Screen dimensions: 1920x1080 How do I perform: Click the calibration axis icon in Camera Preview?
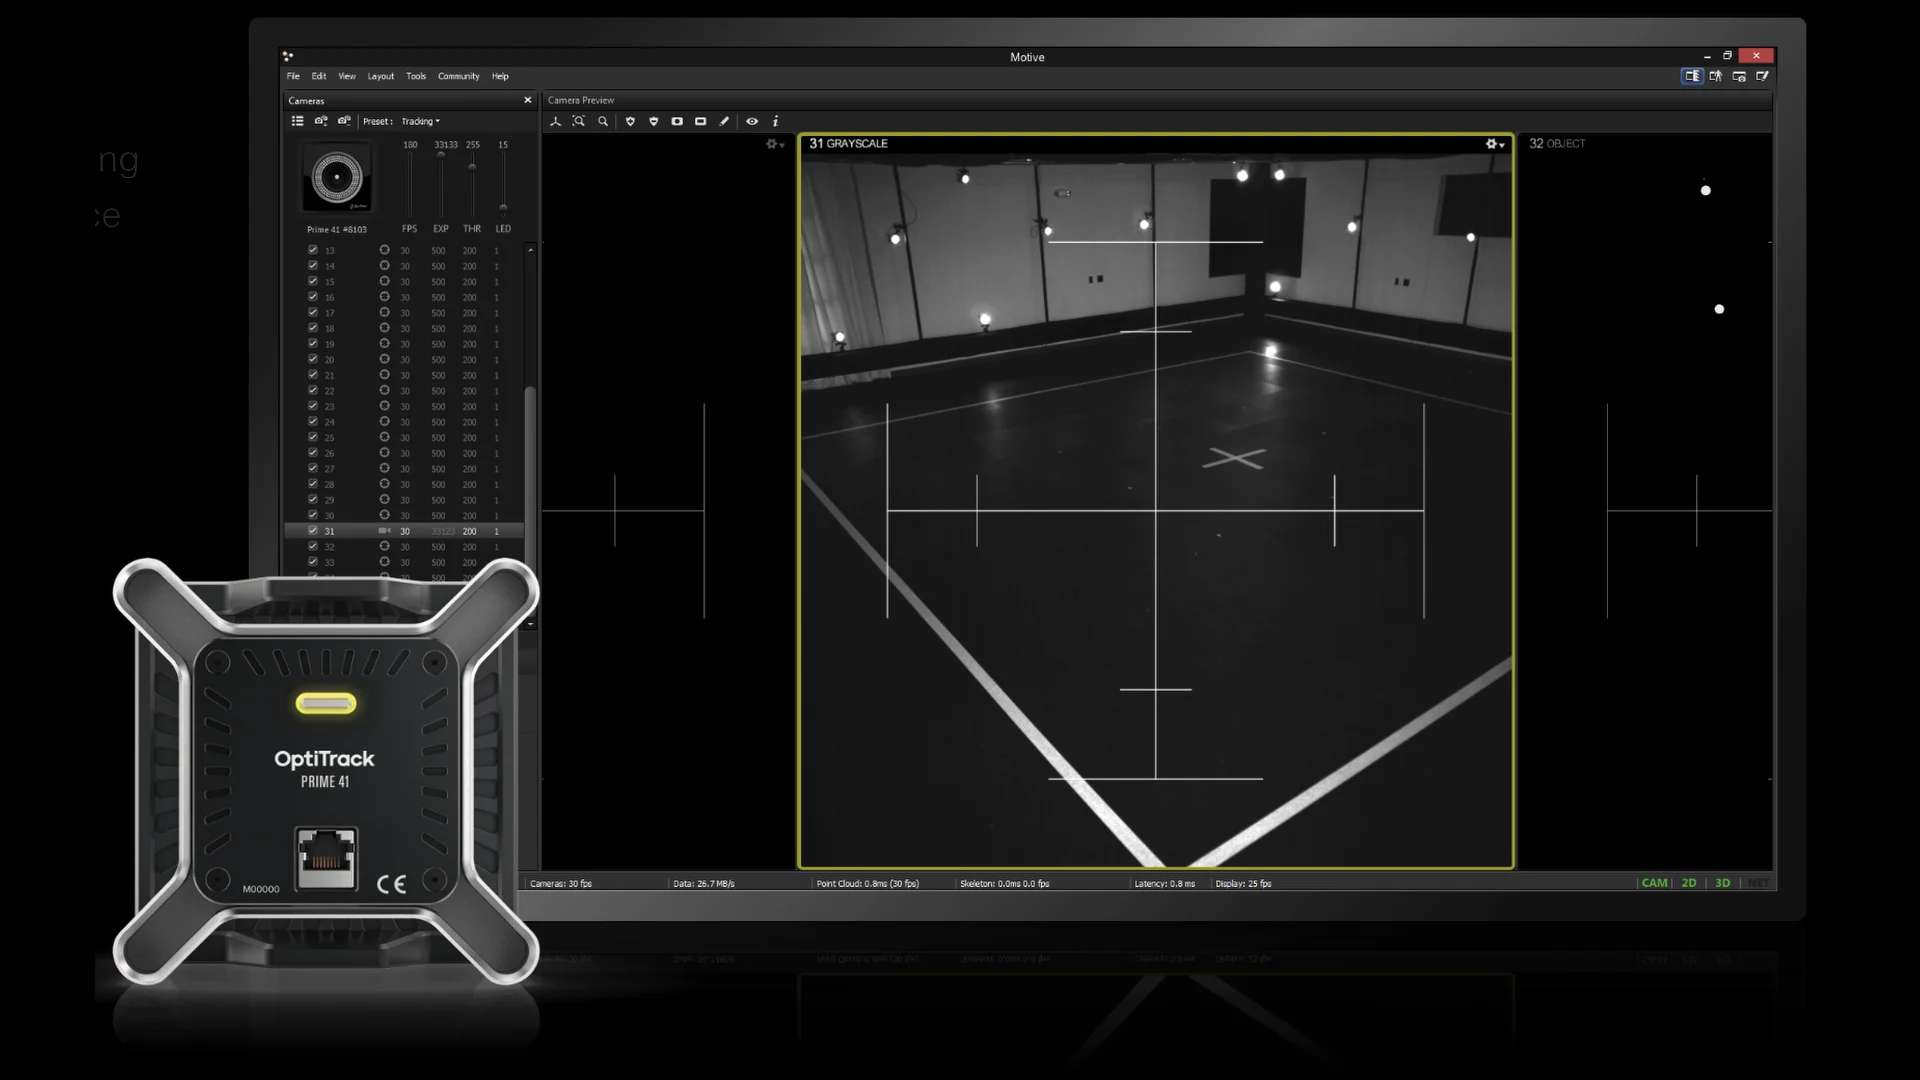pyautogui.click(x=556, y=121)
